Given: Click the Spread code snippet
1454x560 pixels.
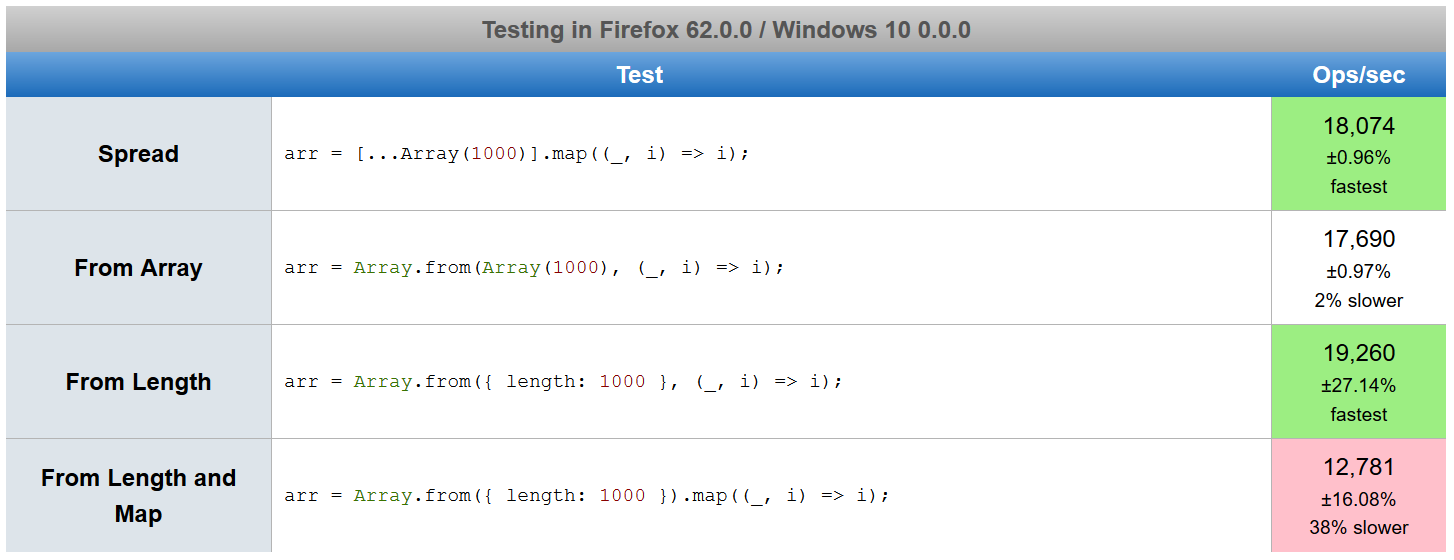Looking at the screenshot, I should point(517,154).
